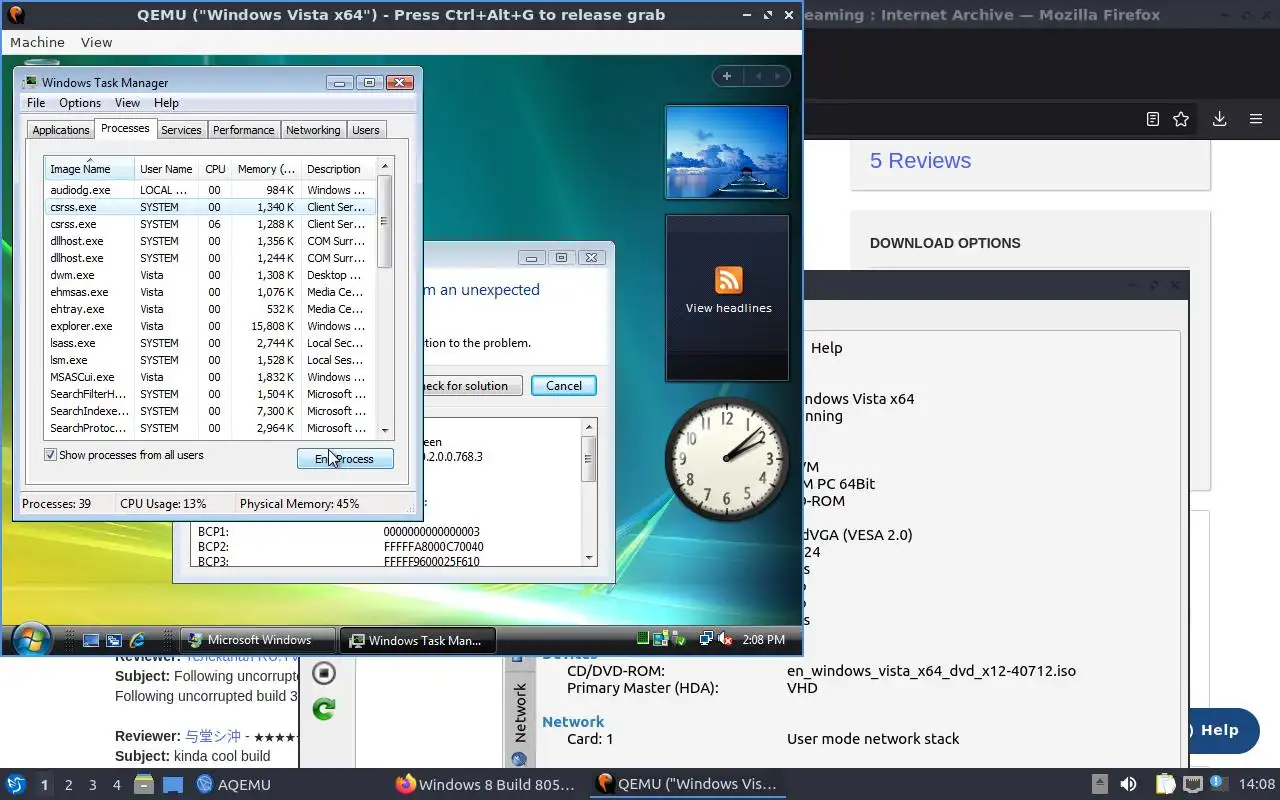Viewport: 1280px width, 800px height.
Task: Open the Task Manager Options menu
Action: click(x=80, y=103)
